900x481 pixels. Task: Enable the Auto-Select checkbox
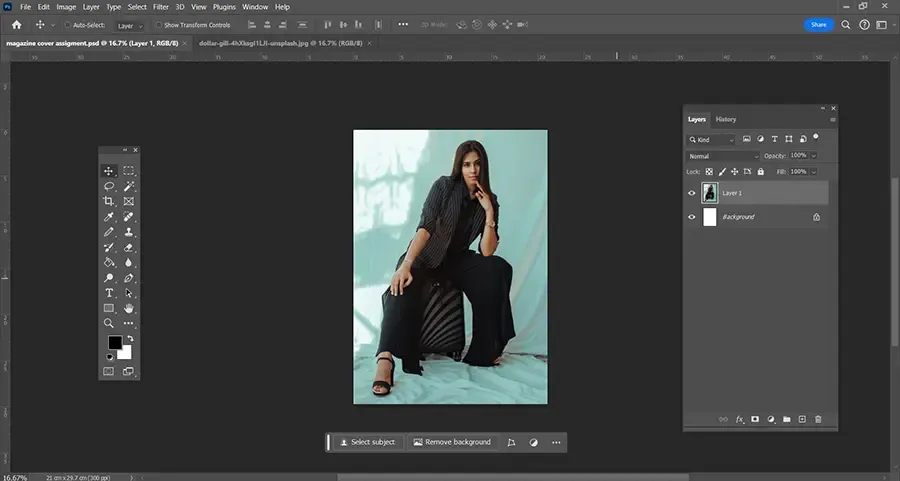(67, 25)
